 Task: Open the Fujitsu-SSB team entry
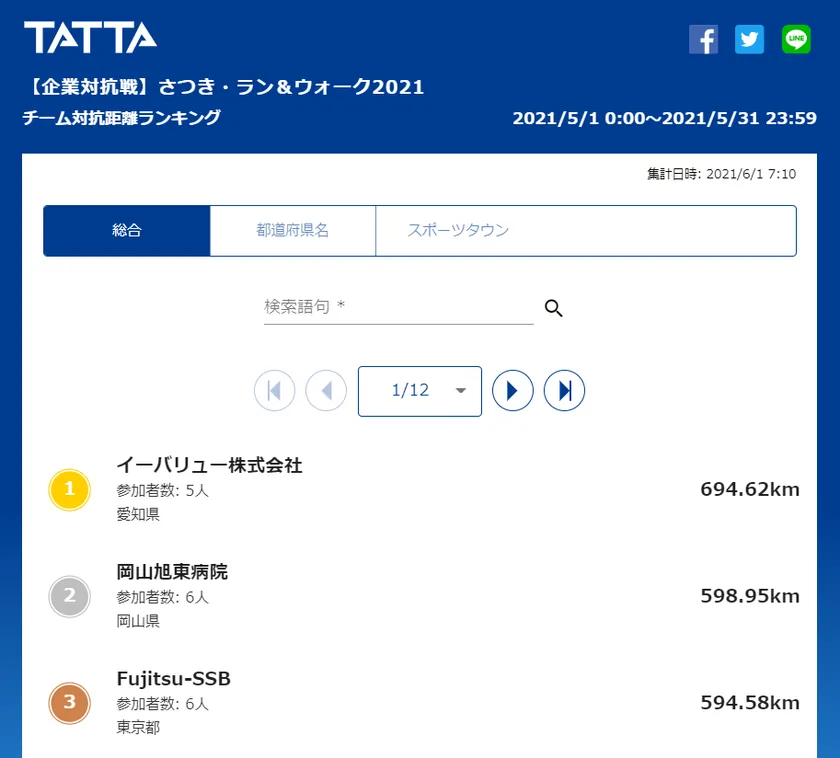point(174,679)
